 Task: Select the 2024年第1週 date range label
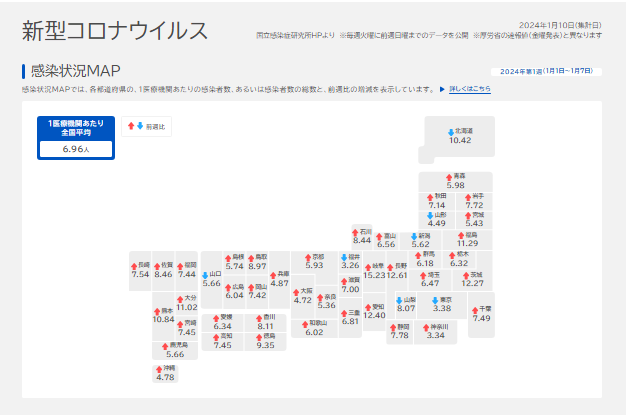tap(546, 71)
